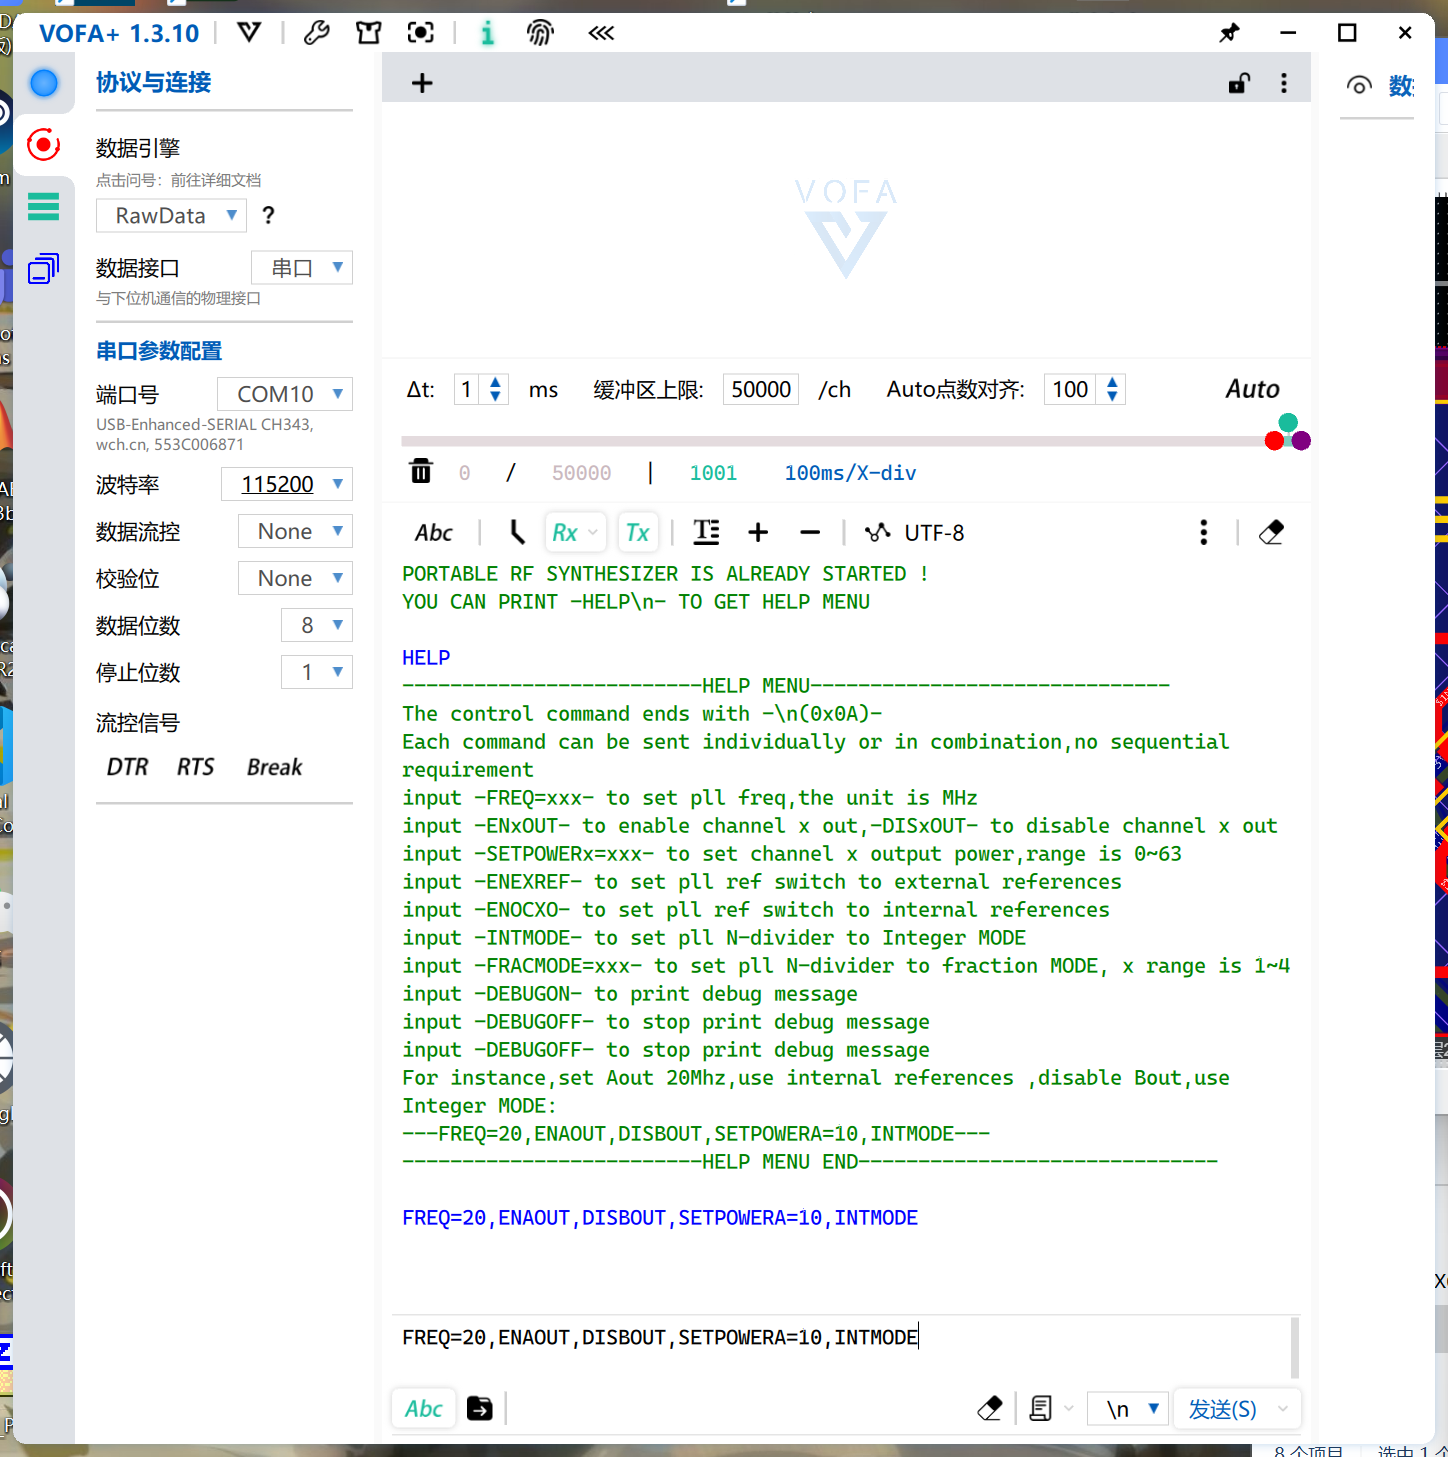Open the \n line ending dropdown
This screenshot has height=1457, width=1448.
(1128, 1409)
